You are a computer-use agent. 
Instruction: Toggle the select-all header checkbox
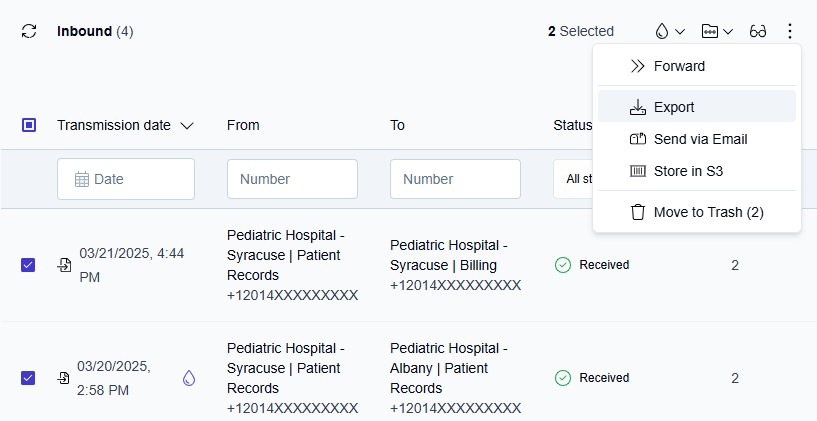pyautogui.click(x=29, y=125)
